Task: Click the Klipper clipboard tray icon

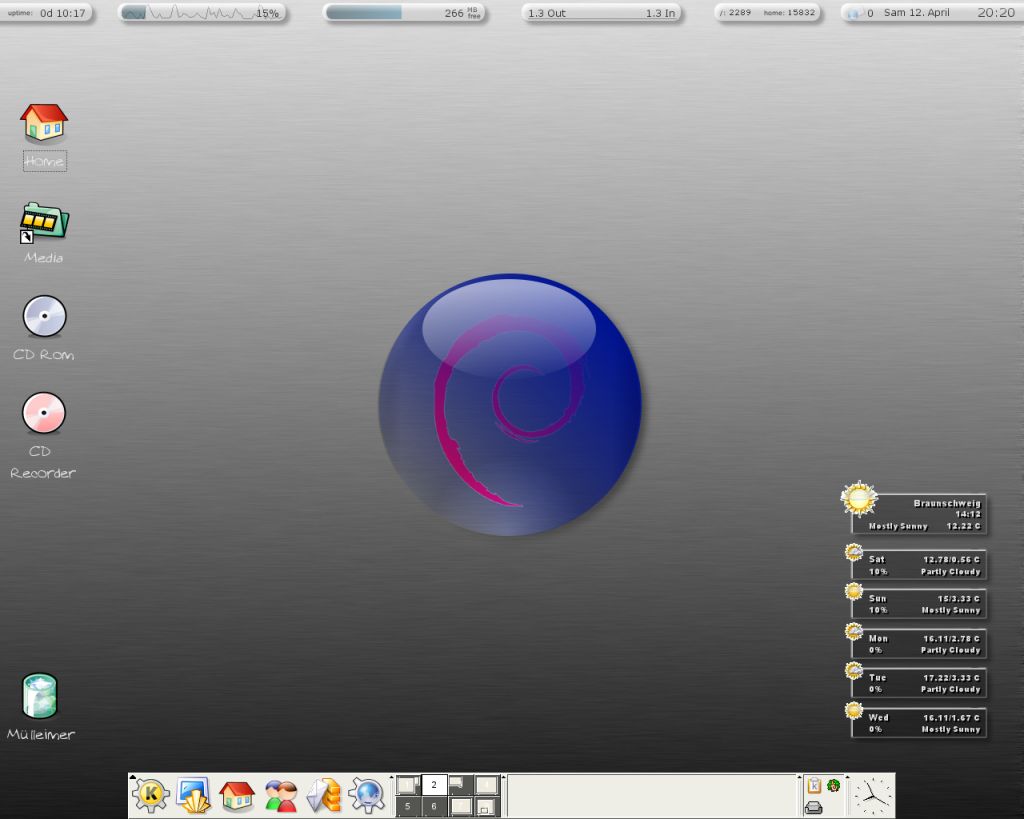Action: (814, 785)
